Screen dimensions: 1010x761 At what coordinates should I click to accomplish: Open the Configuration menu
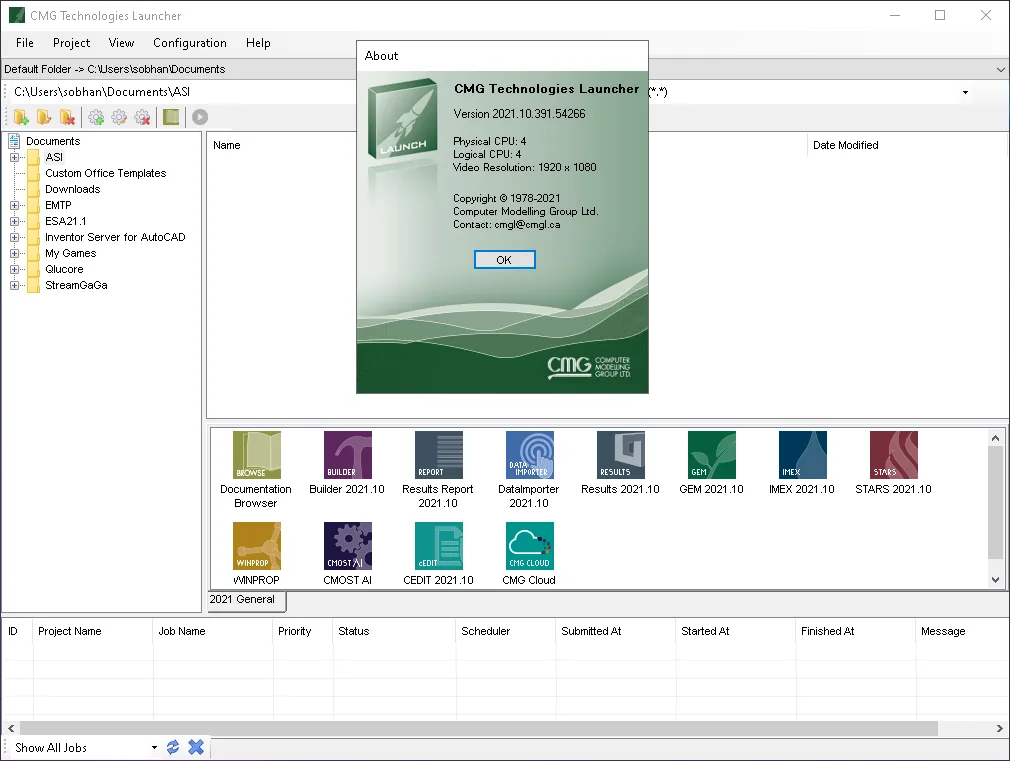click(x=190, y=43)
